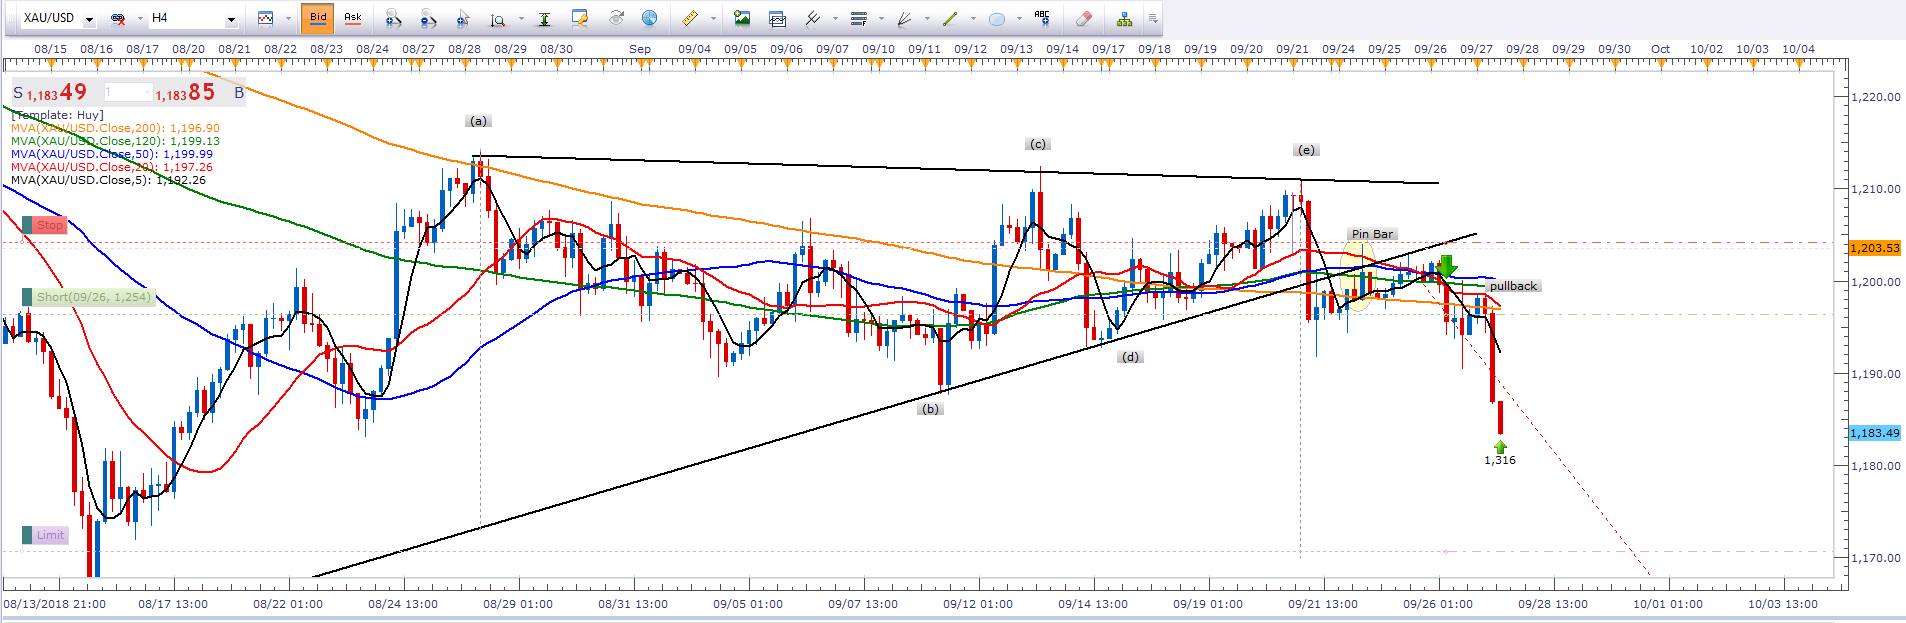Viewport: 1906px width, 623px height.
Task: Click the Stop order label on chart
Action: [50, 225]
